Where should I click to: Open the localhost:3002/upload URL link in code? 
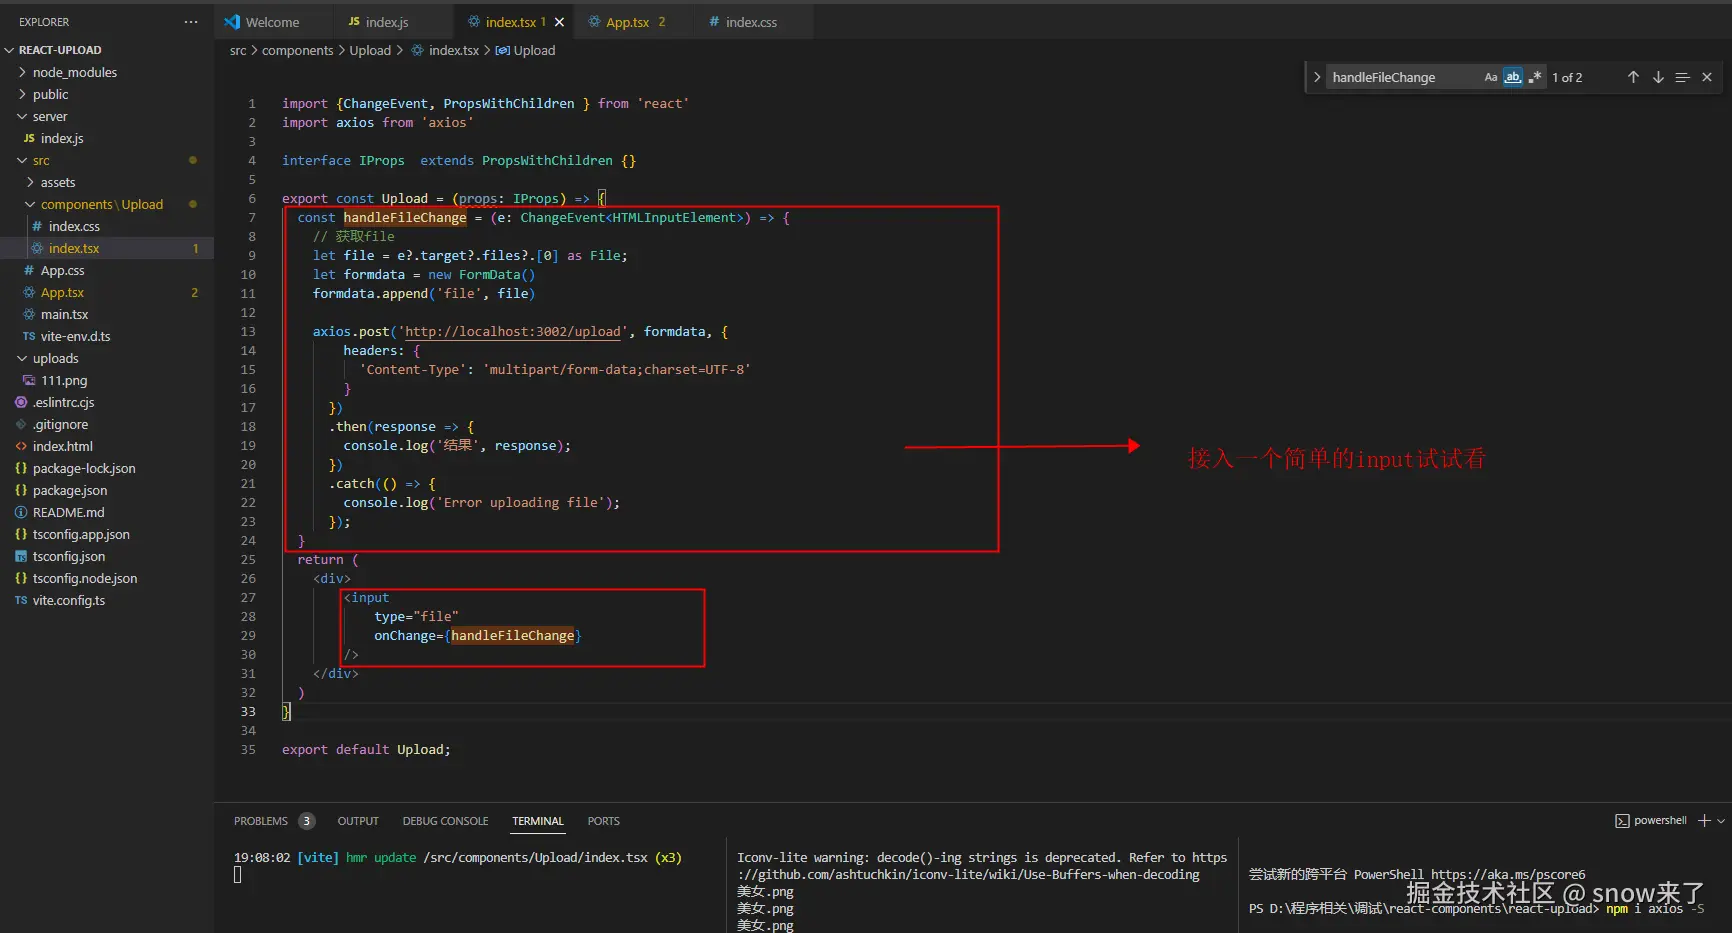coord(513,332)
